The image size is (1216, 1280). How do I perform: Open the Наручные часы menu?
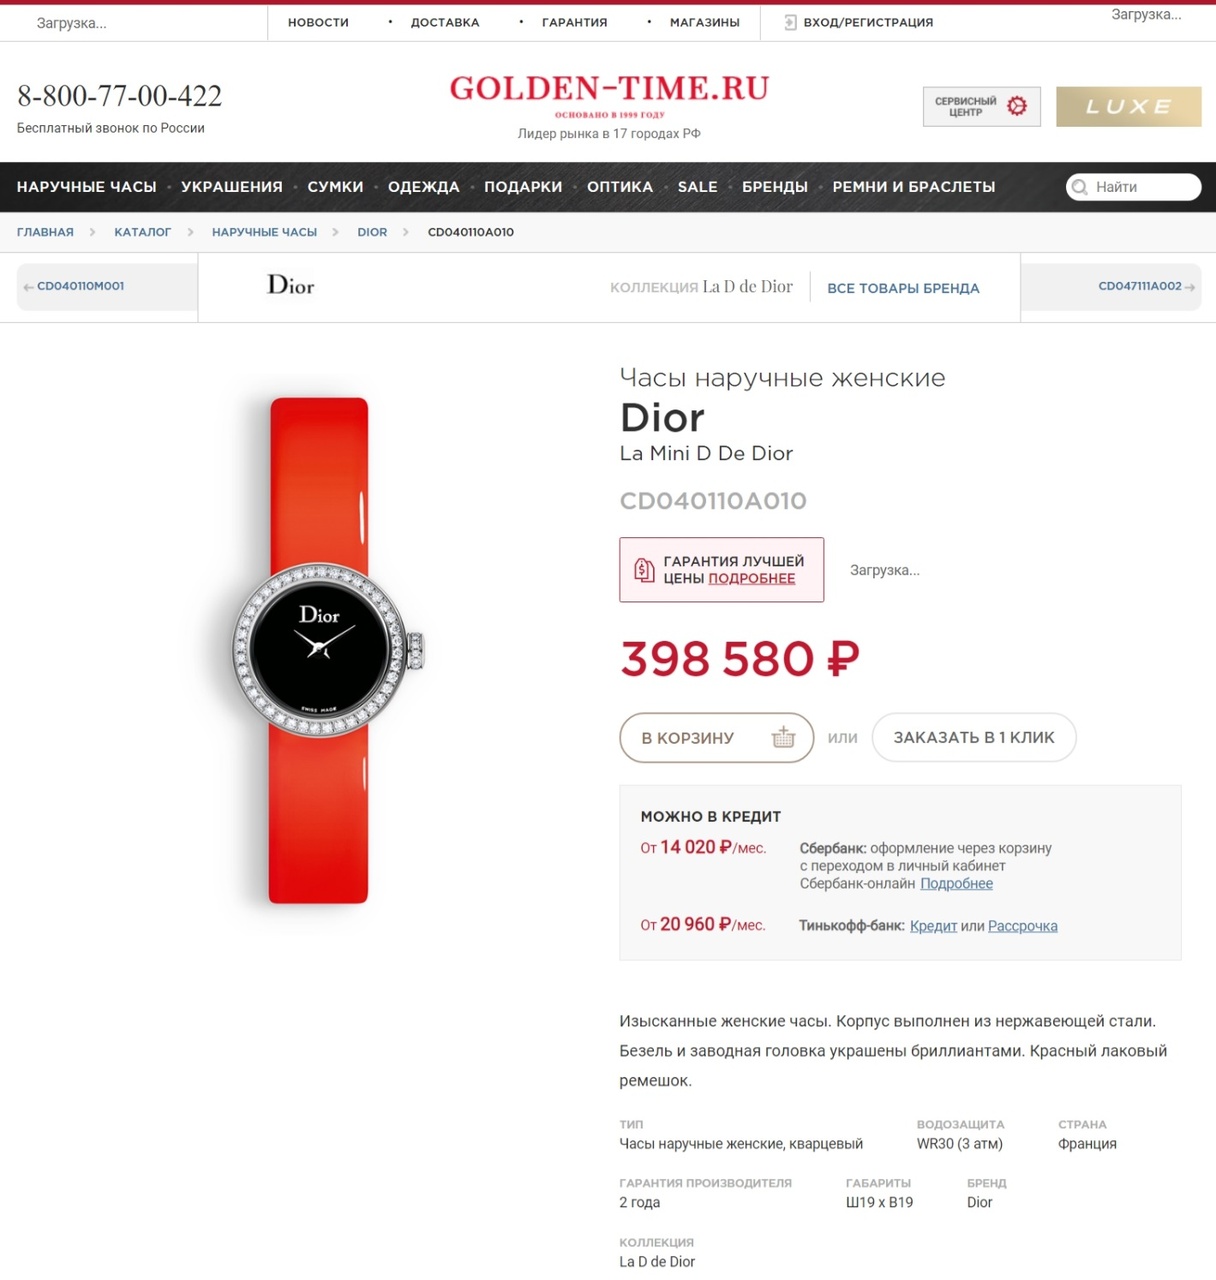point(87,187)
